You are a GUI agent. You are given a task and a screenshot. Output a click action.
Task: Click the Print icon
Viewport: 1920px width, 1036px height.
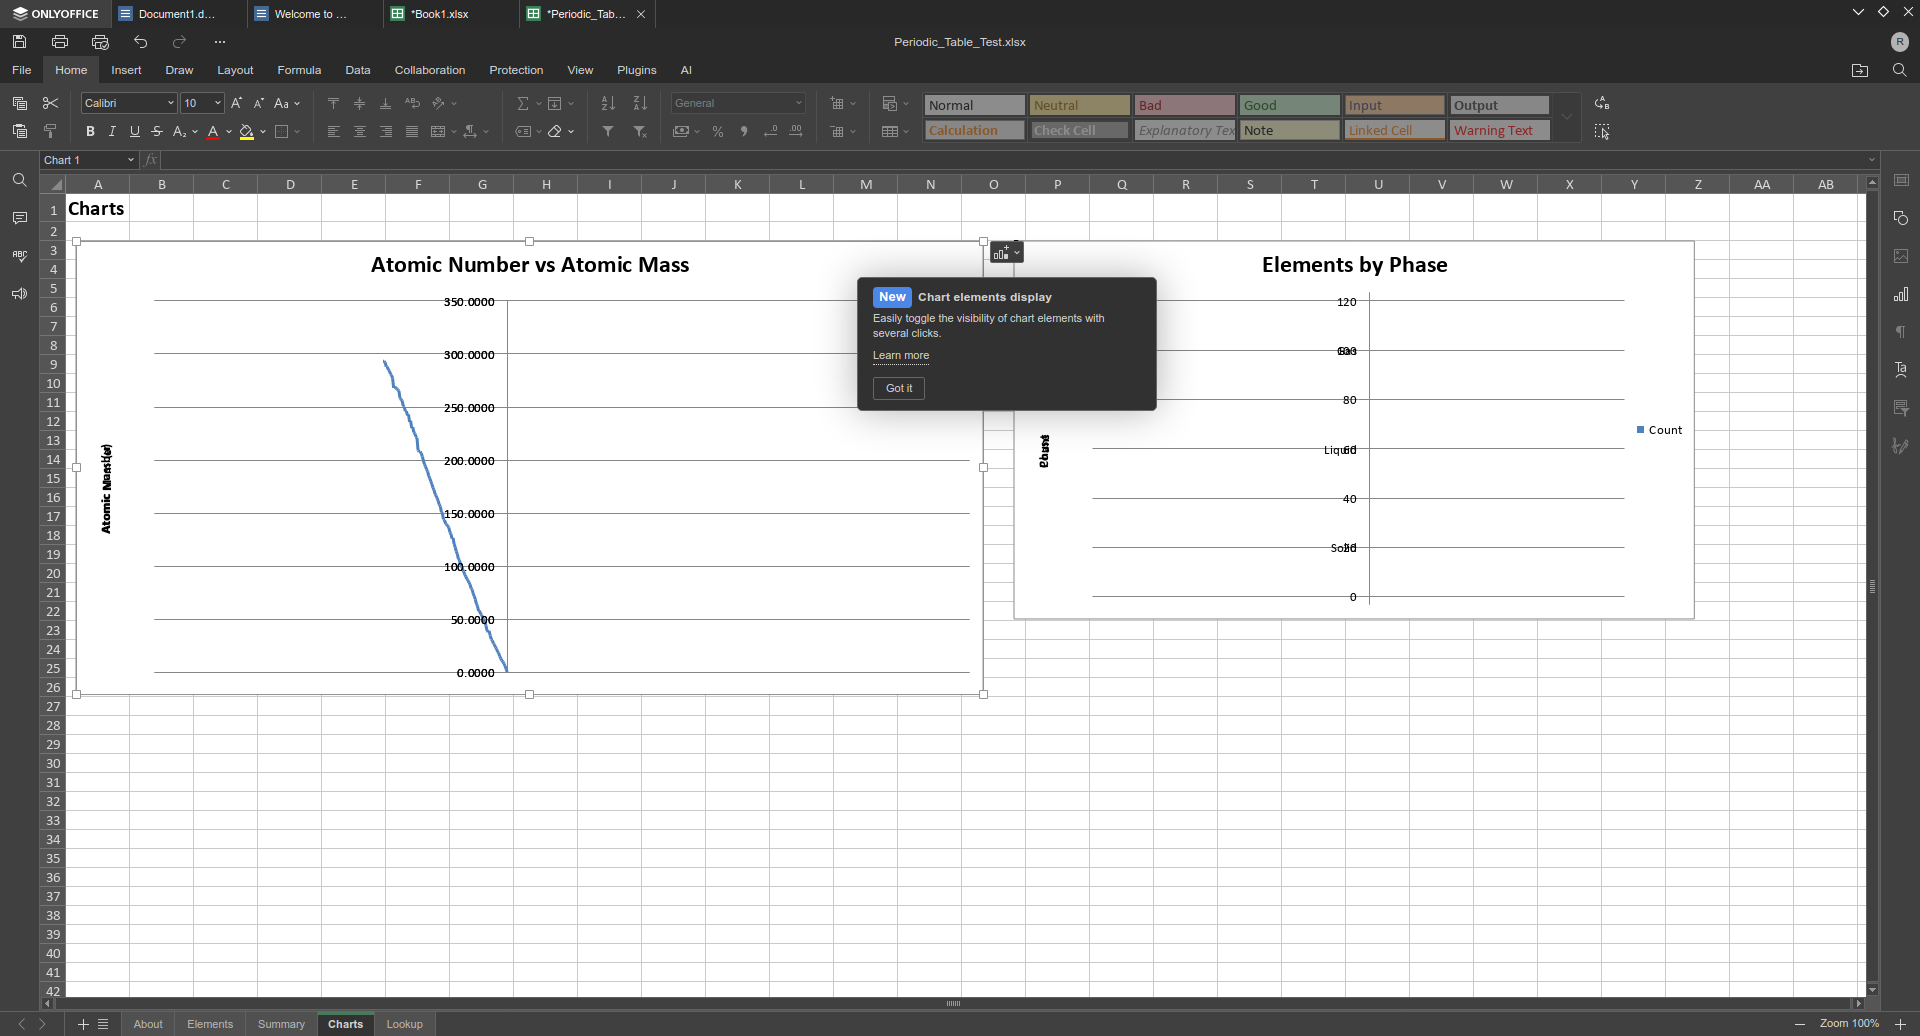click(x=60, y=42)
